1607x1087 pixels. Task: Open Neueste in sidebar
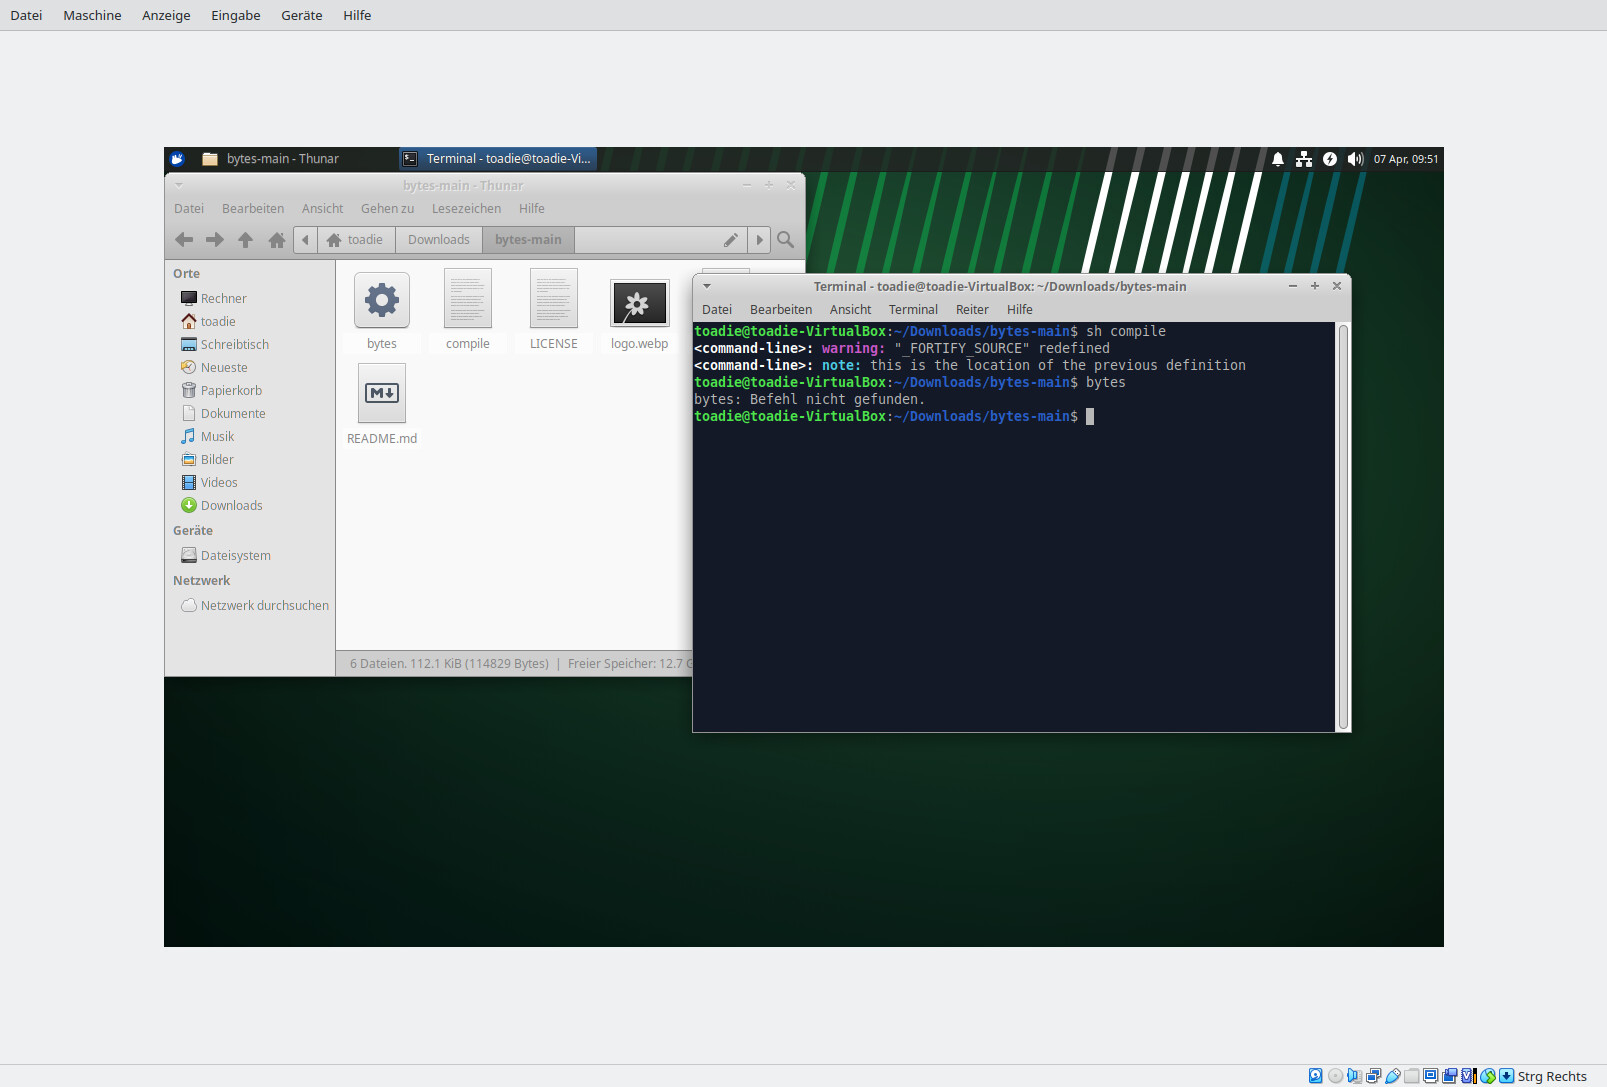[x=224, y=367]
